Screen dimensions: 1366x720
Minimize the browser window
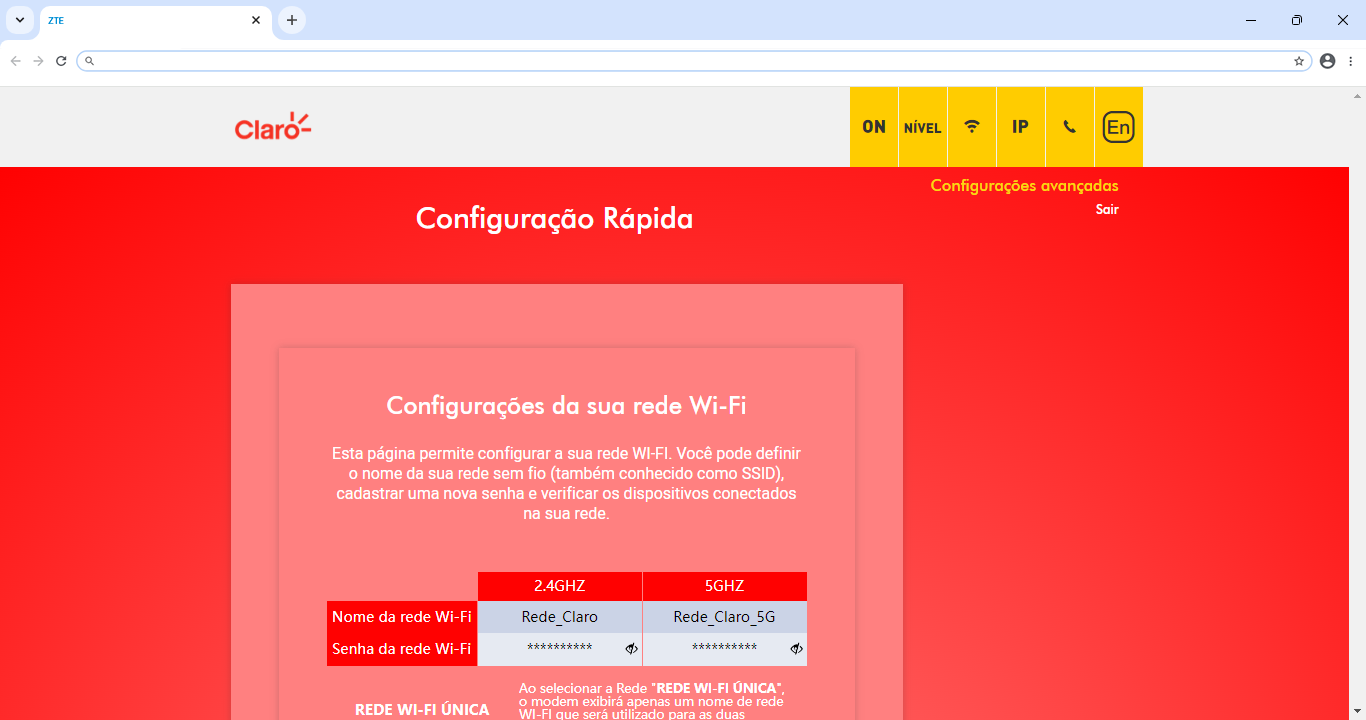click(x=1251, y=20)
